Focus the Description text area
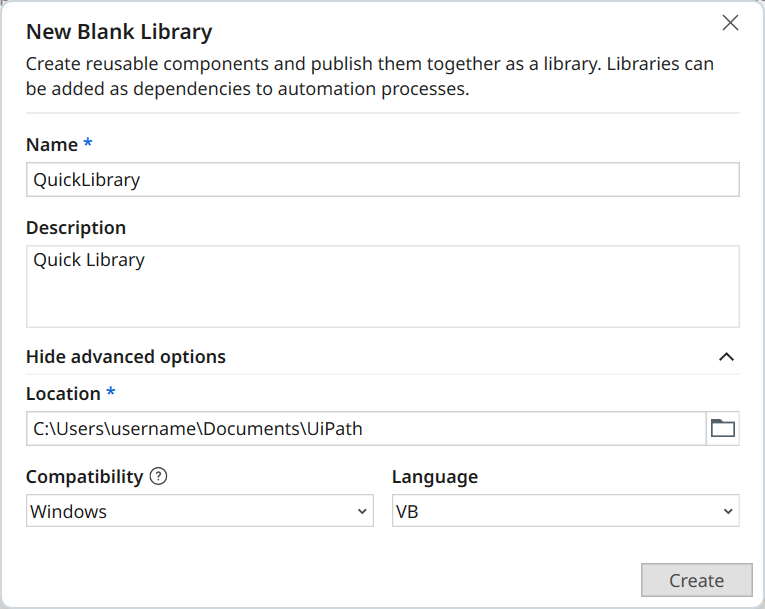The width and height of the screenshot is (765, 609). coord(380,287)
